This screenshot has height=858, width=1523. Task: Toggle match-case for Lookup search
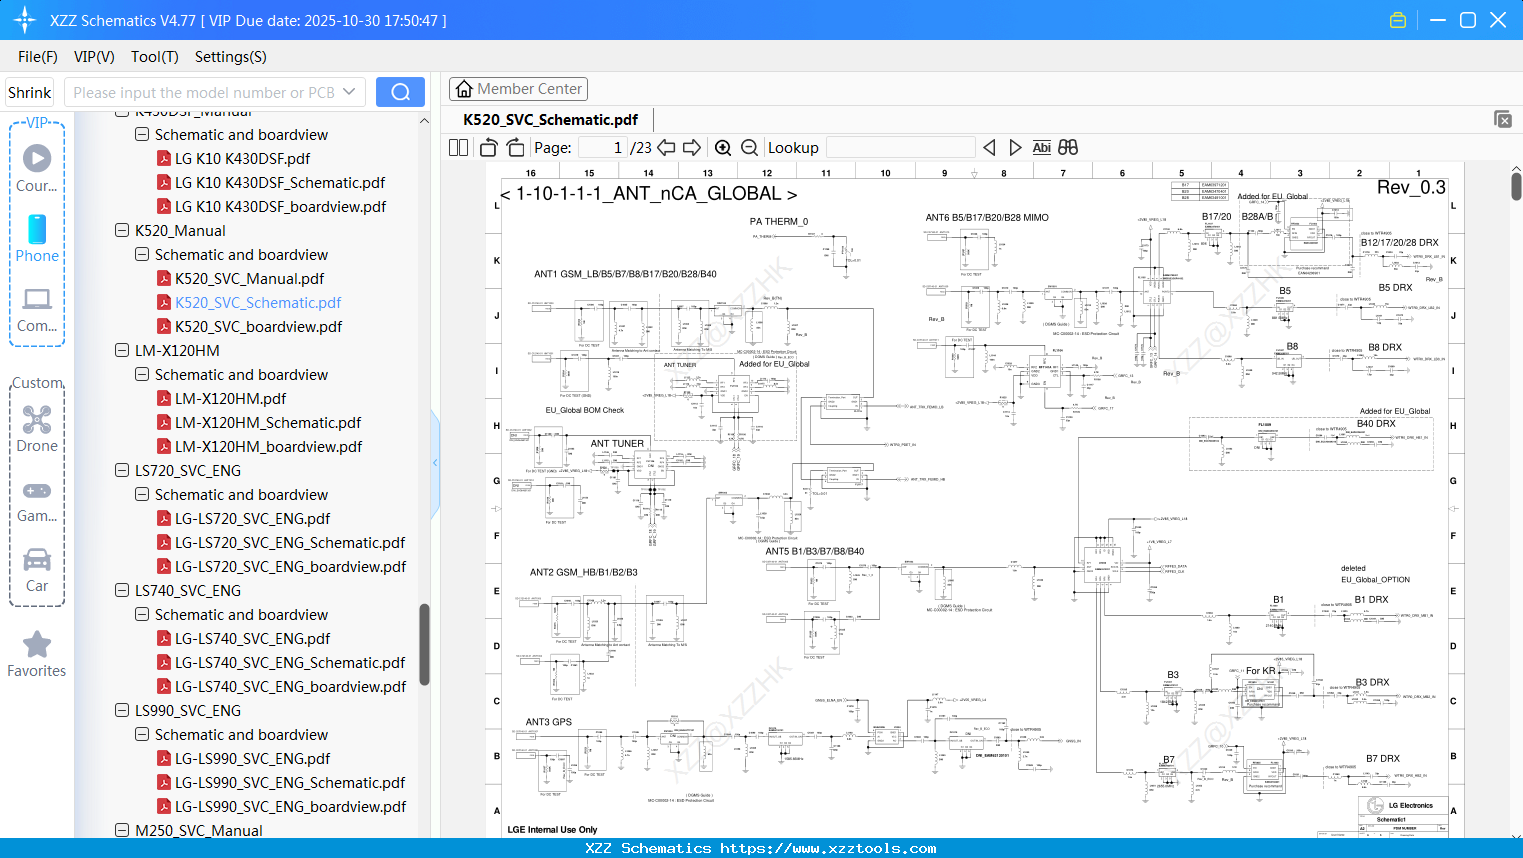coord(1042,147)
